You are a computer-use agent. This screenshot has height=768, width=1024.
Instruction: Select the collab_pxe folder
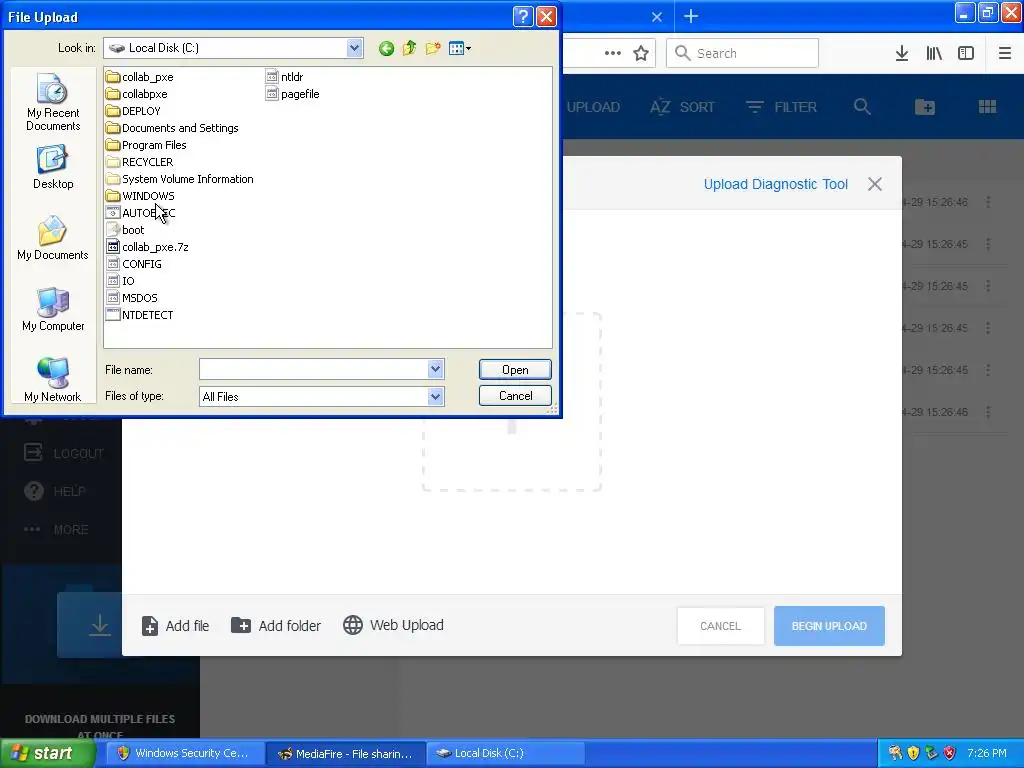(140, 77)
